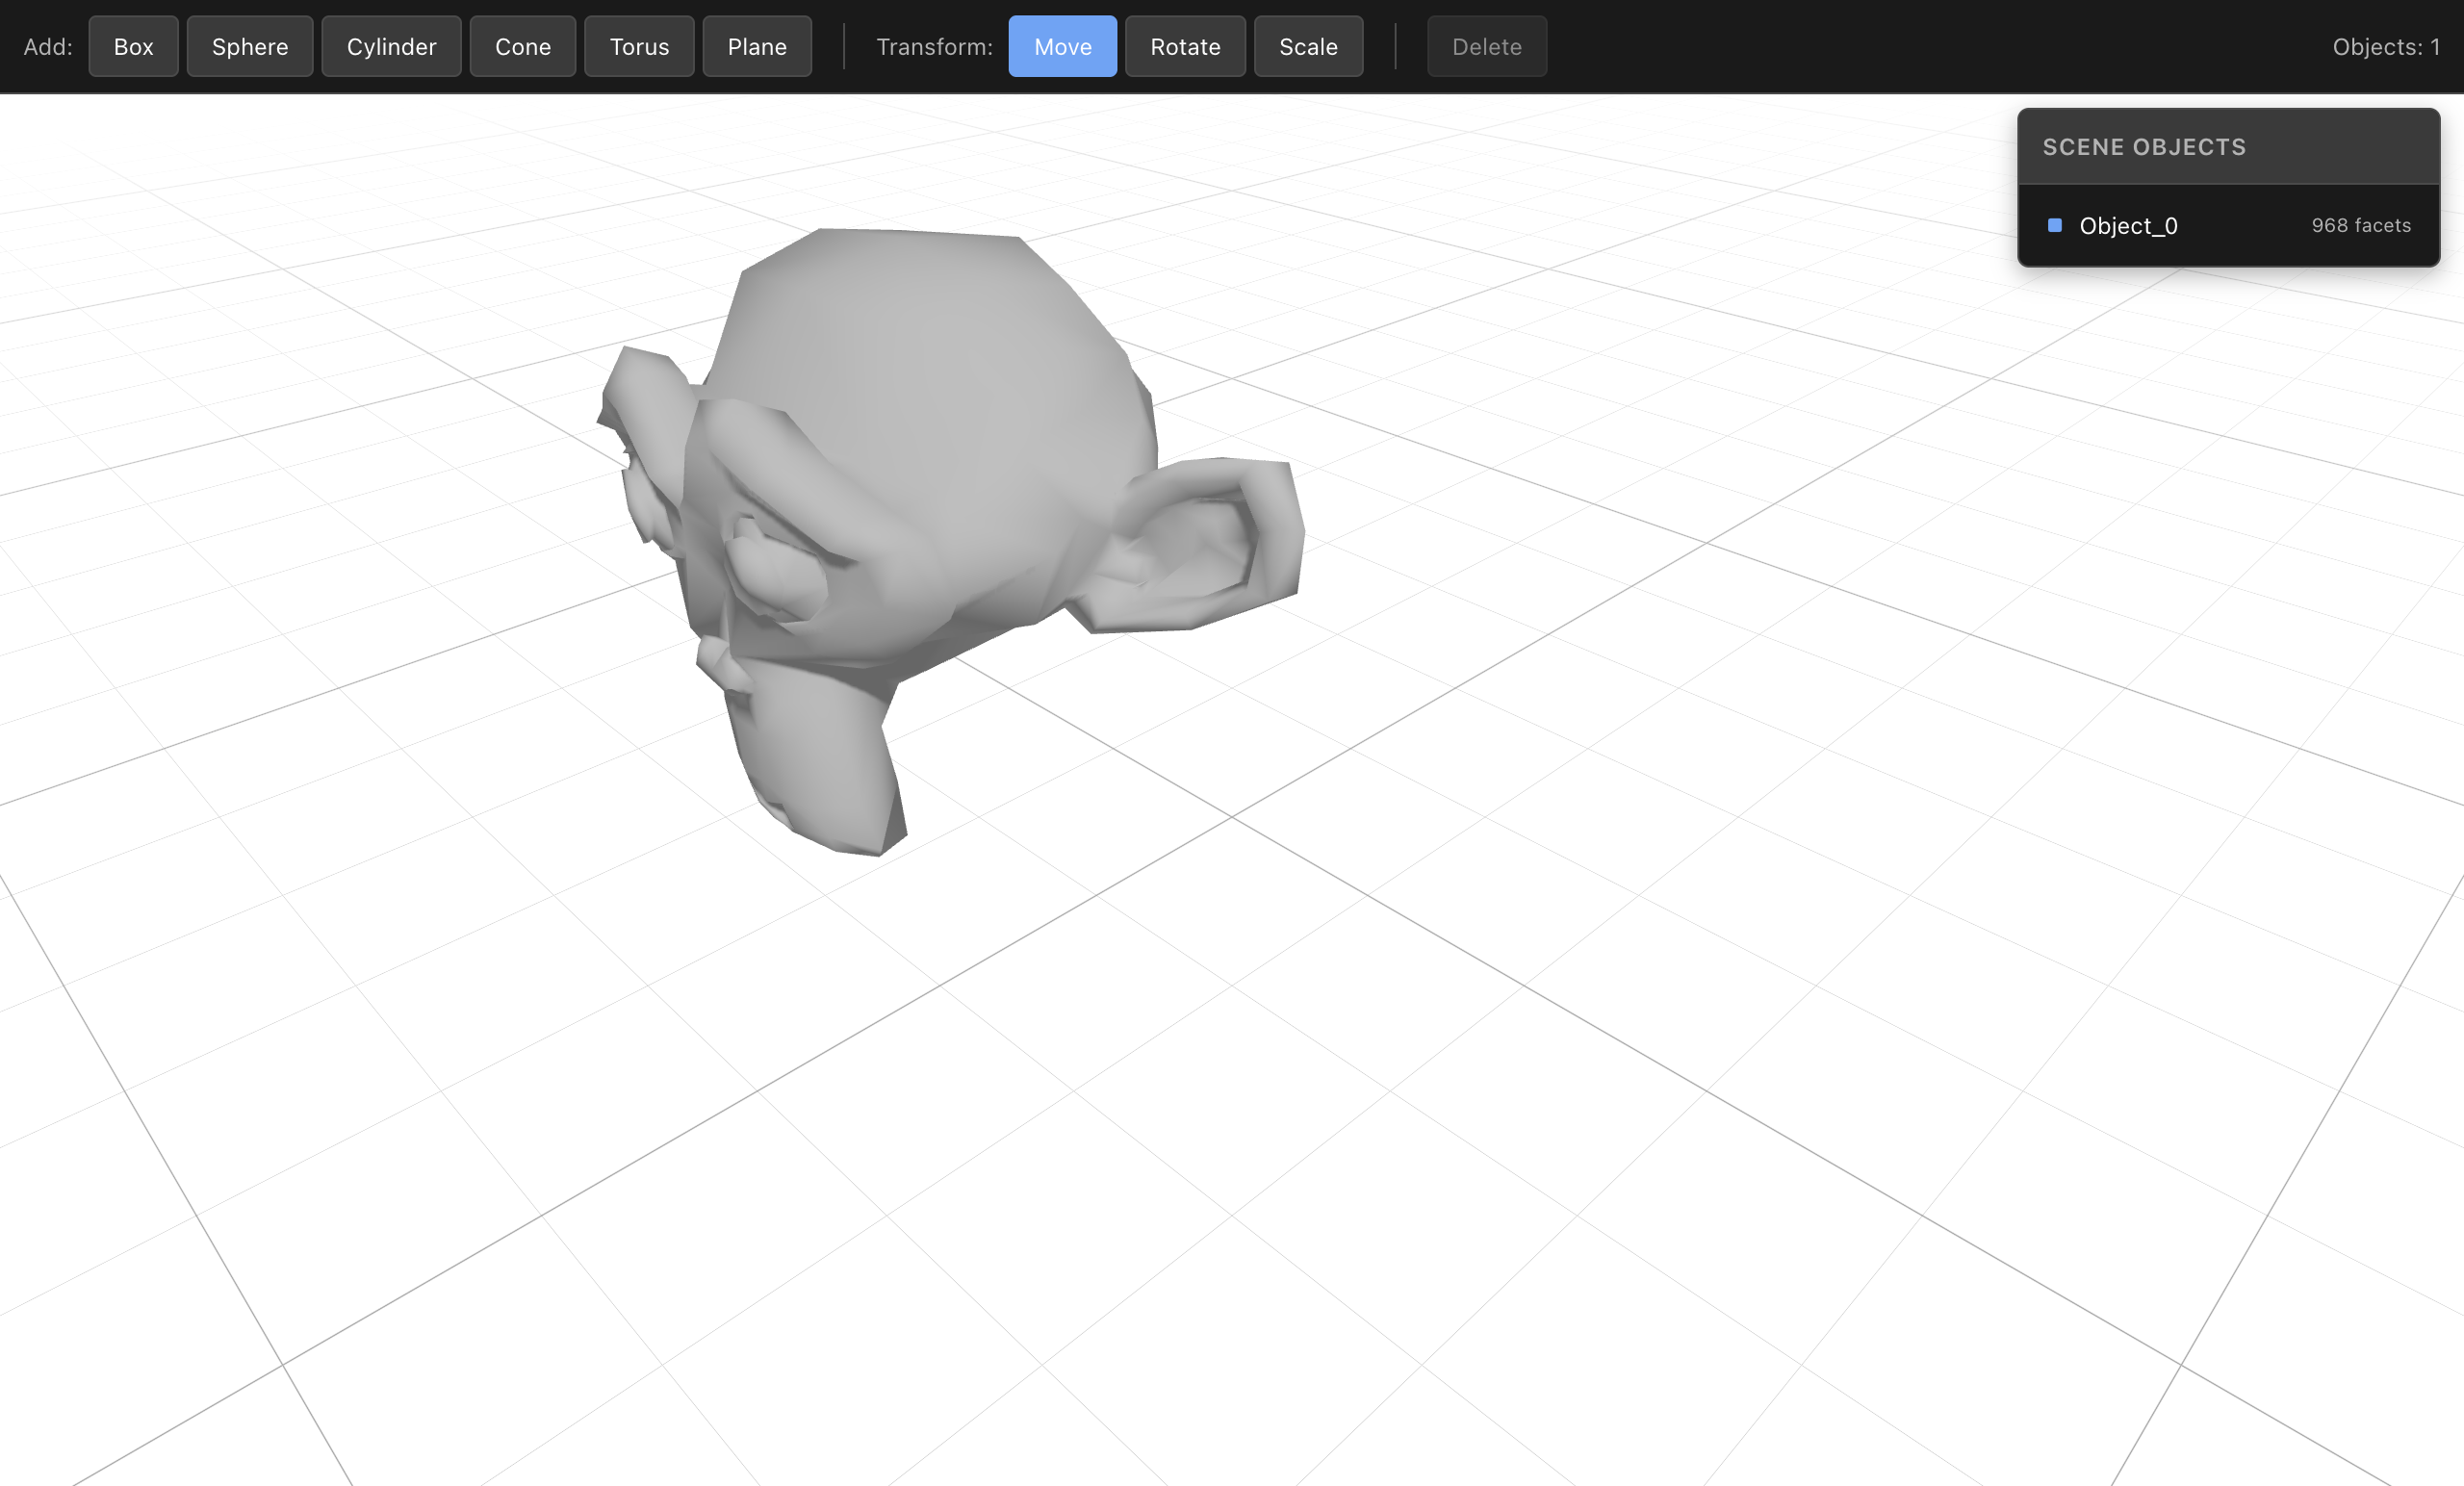
Task: Activate the Move transform mode
Action: [1062, 46]
